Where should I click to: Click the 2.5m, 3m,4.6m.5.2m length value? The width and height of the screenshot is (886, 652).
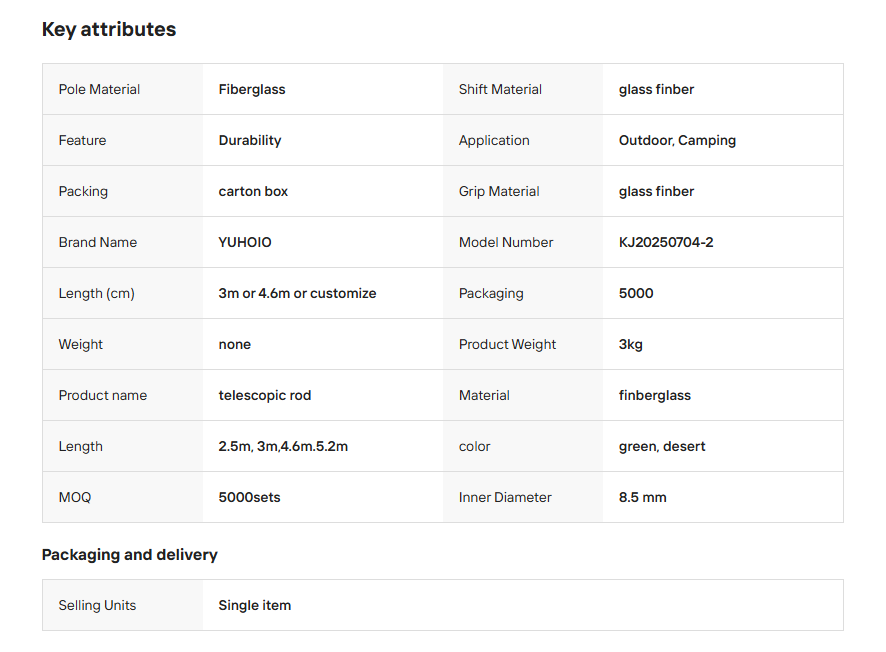point(283,447)
